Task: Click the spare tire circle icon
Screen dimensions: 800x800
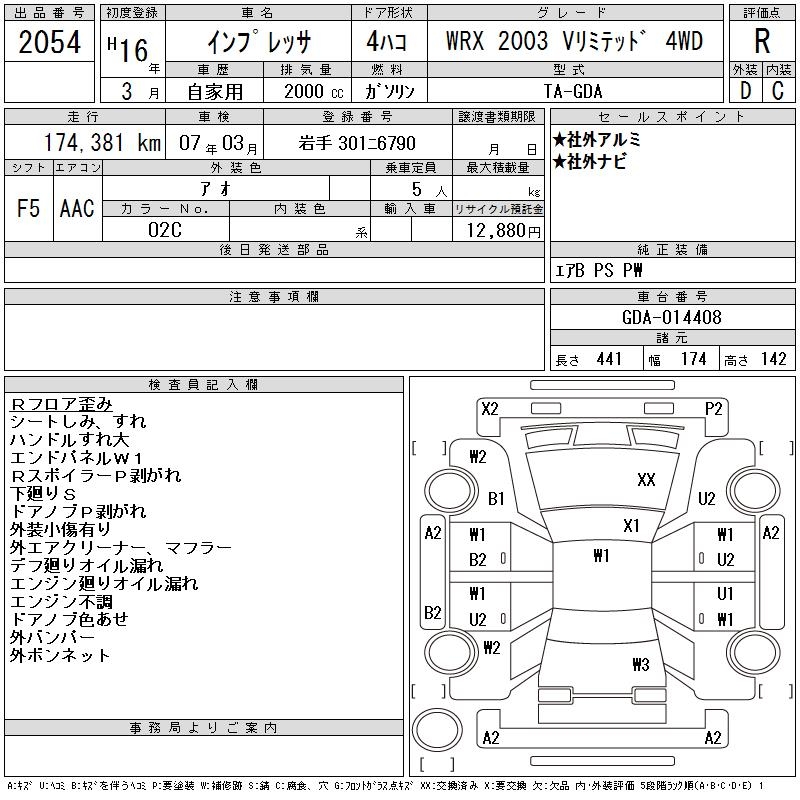Action: [x=437, y=730]
